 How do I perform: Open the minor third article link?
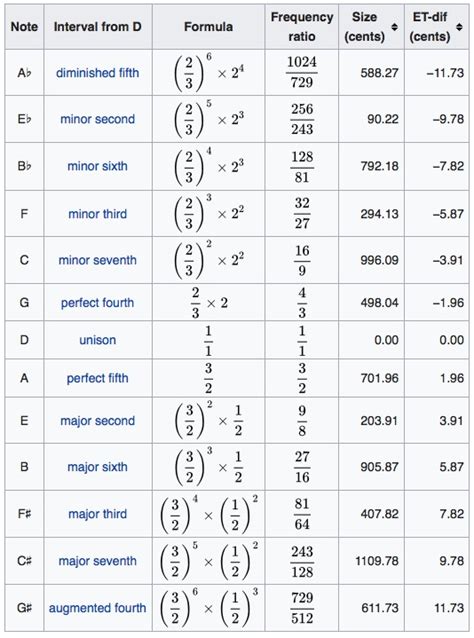[x=98, y=214]
